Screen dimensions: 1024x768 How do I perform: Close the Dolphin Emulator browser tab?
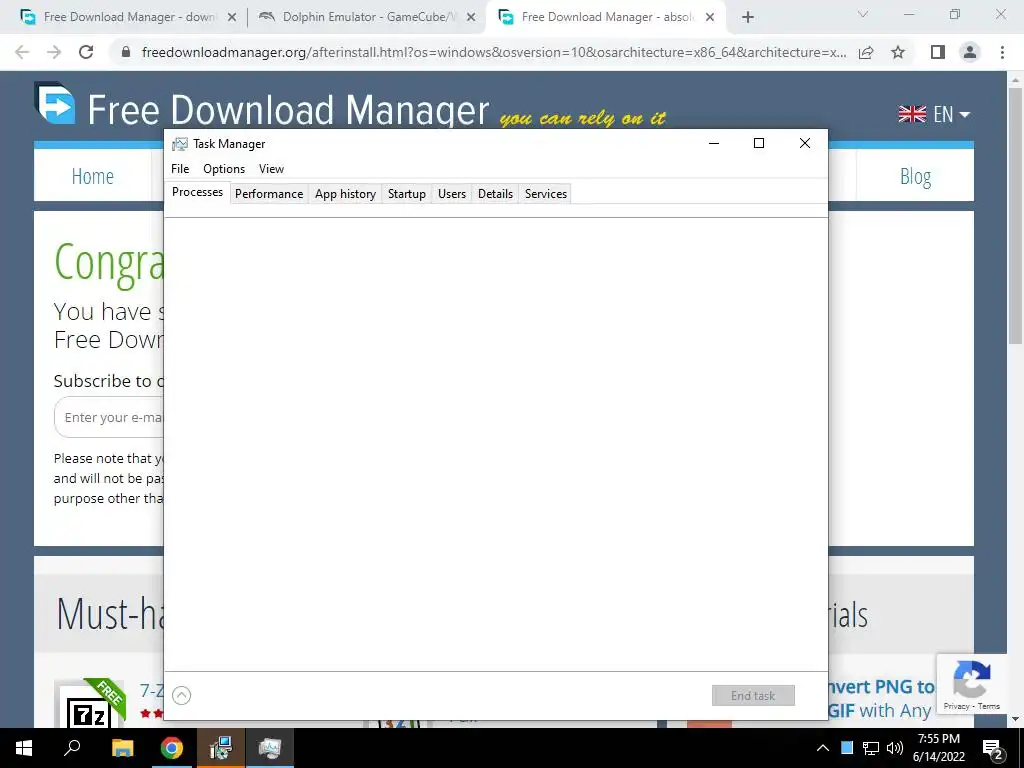[x=471, y=18]
